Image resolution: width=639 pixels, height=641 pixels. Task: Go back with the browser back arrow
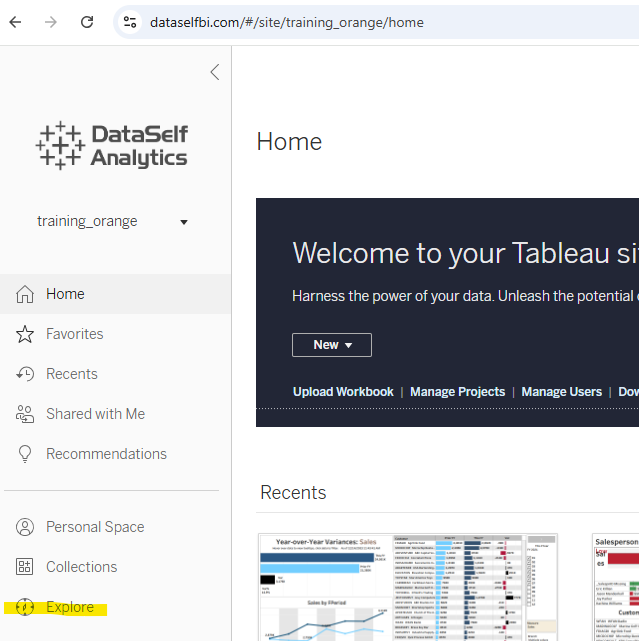[16, 22]
